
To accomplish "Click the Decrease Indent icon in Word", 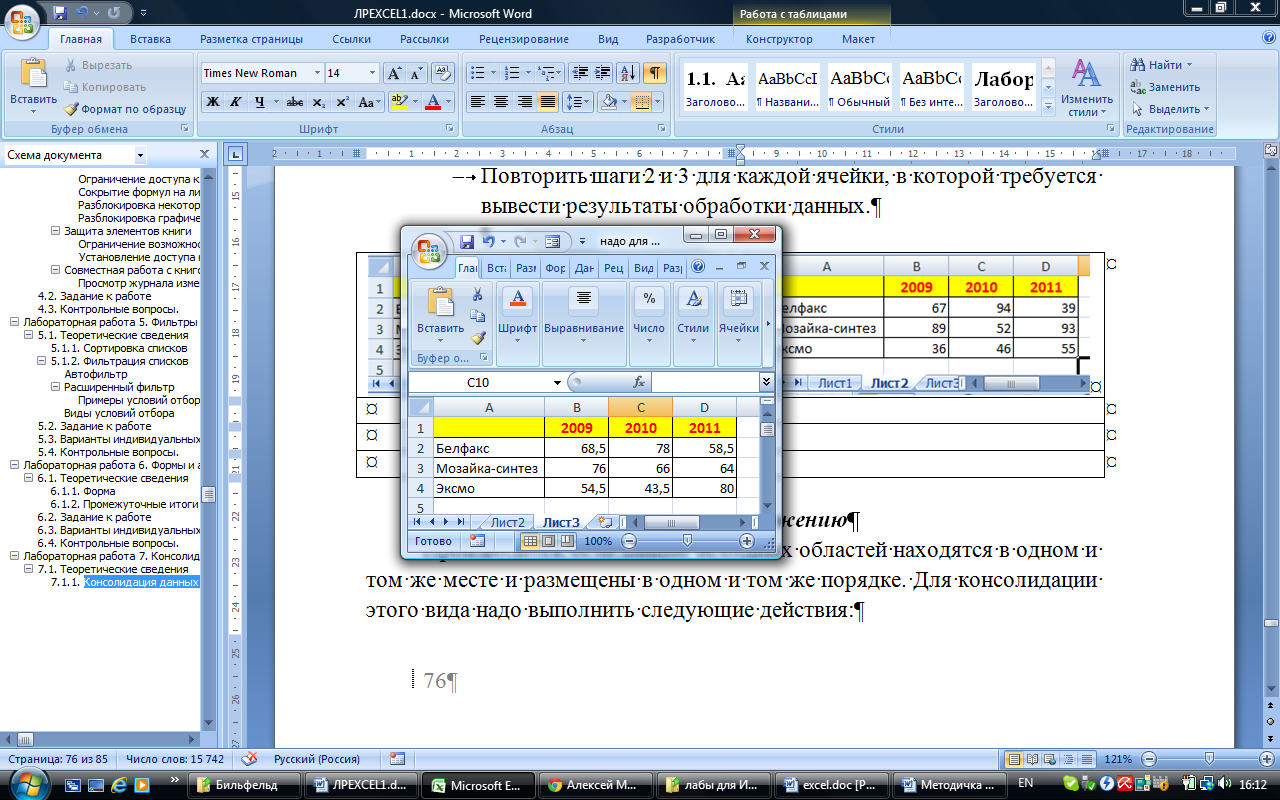I will point(579,73).
